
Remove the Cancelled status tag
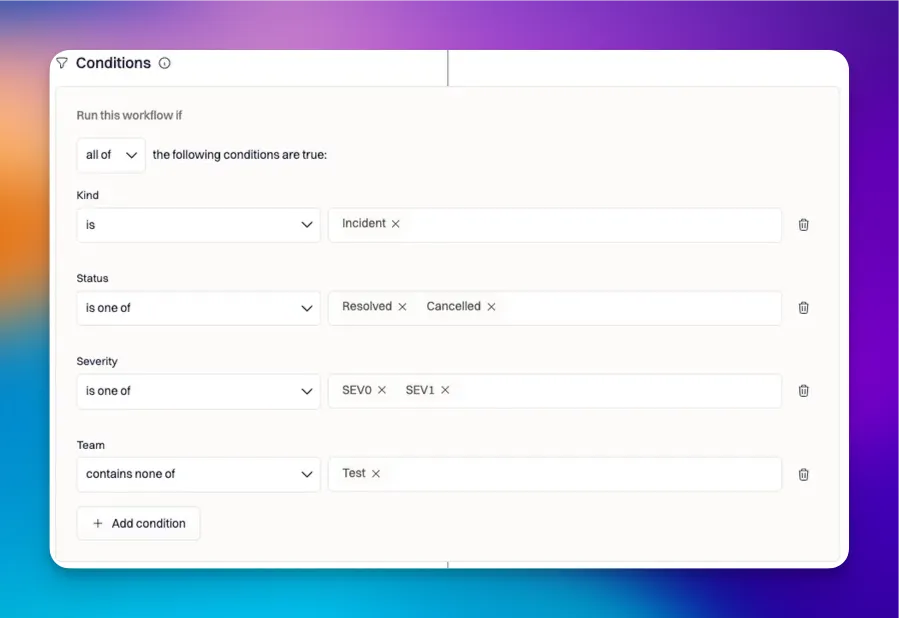[x=491, y=307]
